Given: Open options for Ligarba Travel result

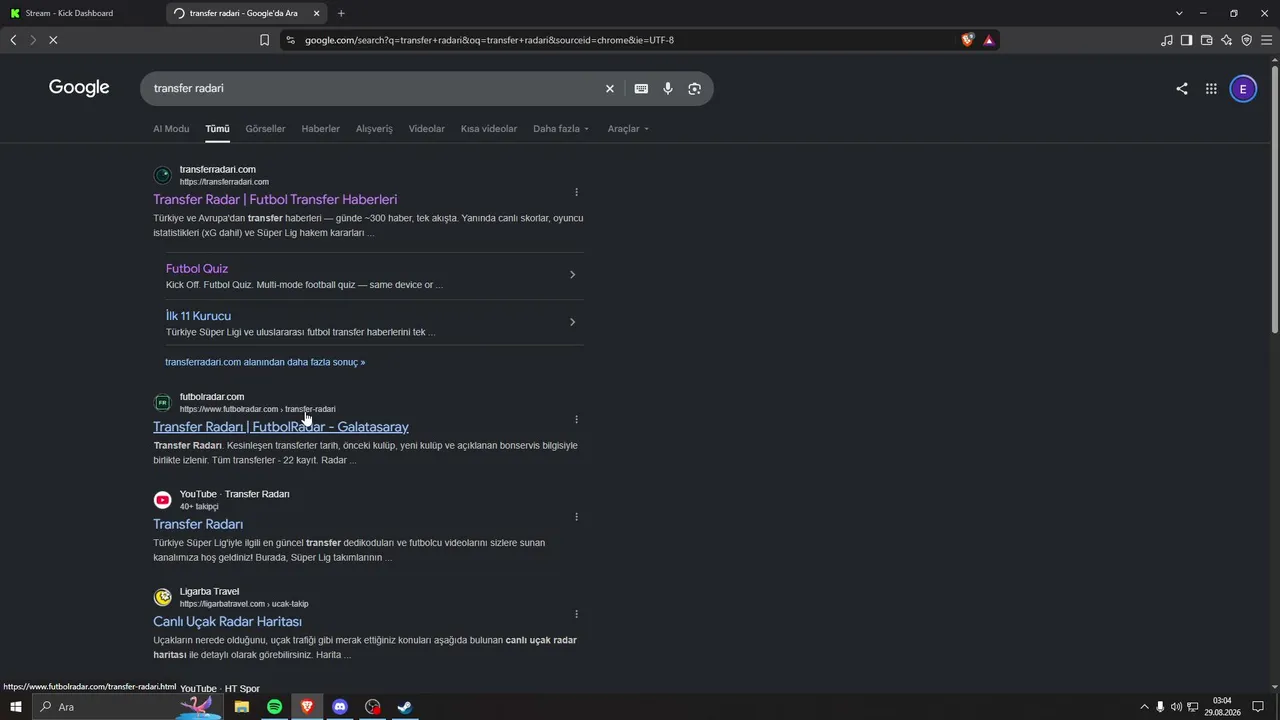Looking at the screenshot, I should 576,614.
